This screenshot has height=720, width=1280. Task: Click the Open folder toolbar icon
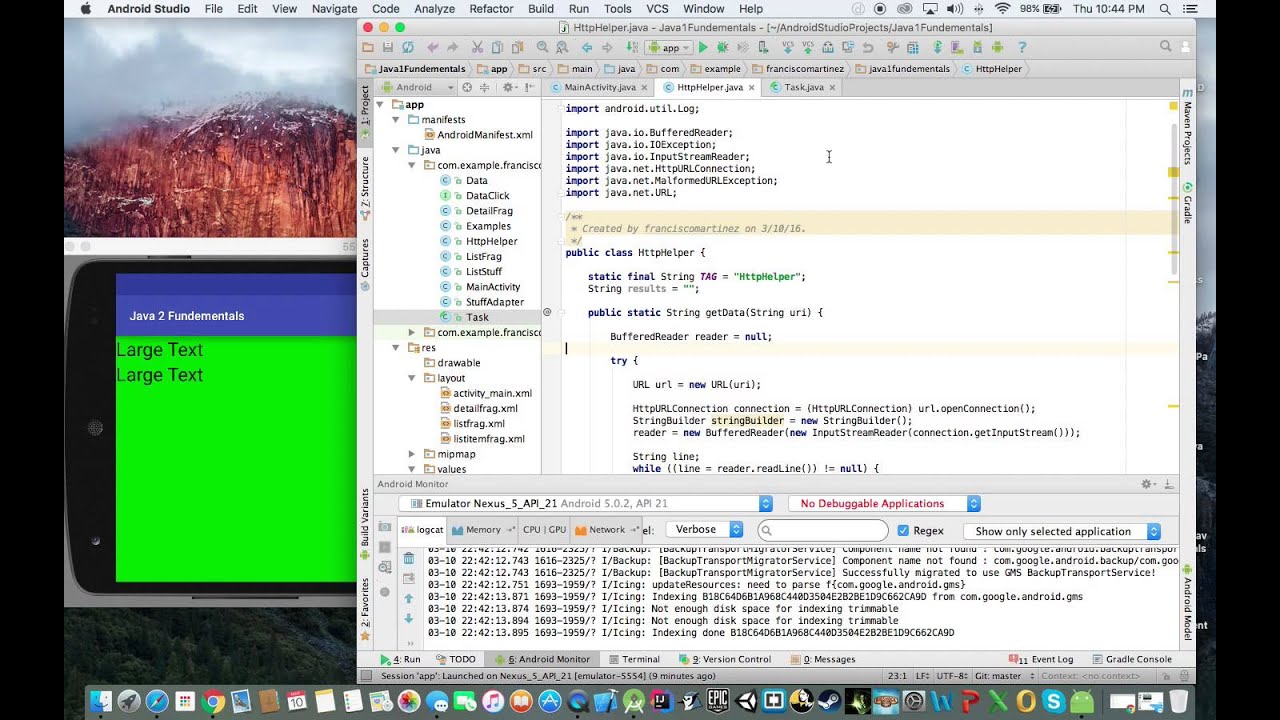click(x=368, y=47)
